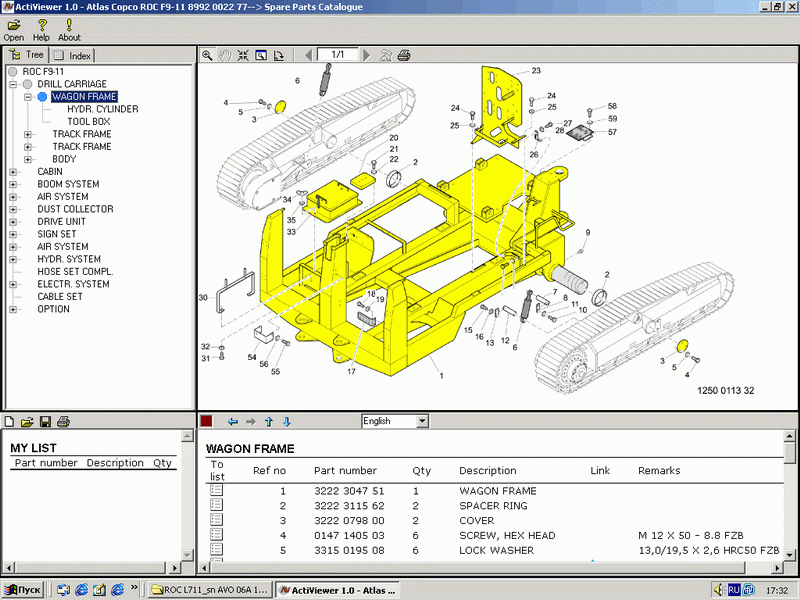
Task: Click the blue left arrow in parts toolbar
Action: tap(233, 422)
